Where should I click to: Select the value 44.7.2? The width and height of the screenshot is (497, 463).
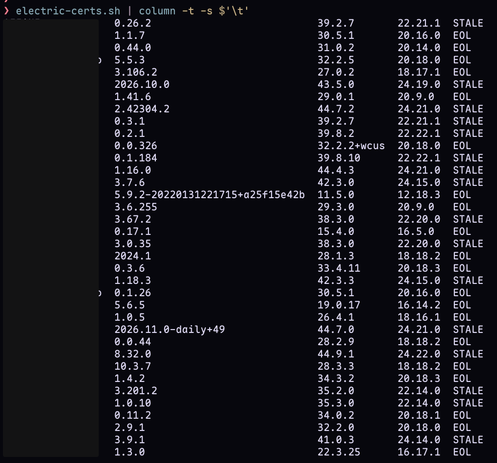336,109
